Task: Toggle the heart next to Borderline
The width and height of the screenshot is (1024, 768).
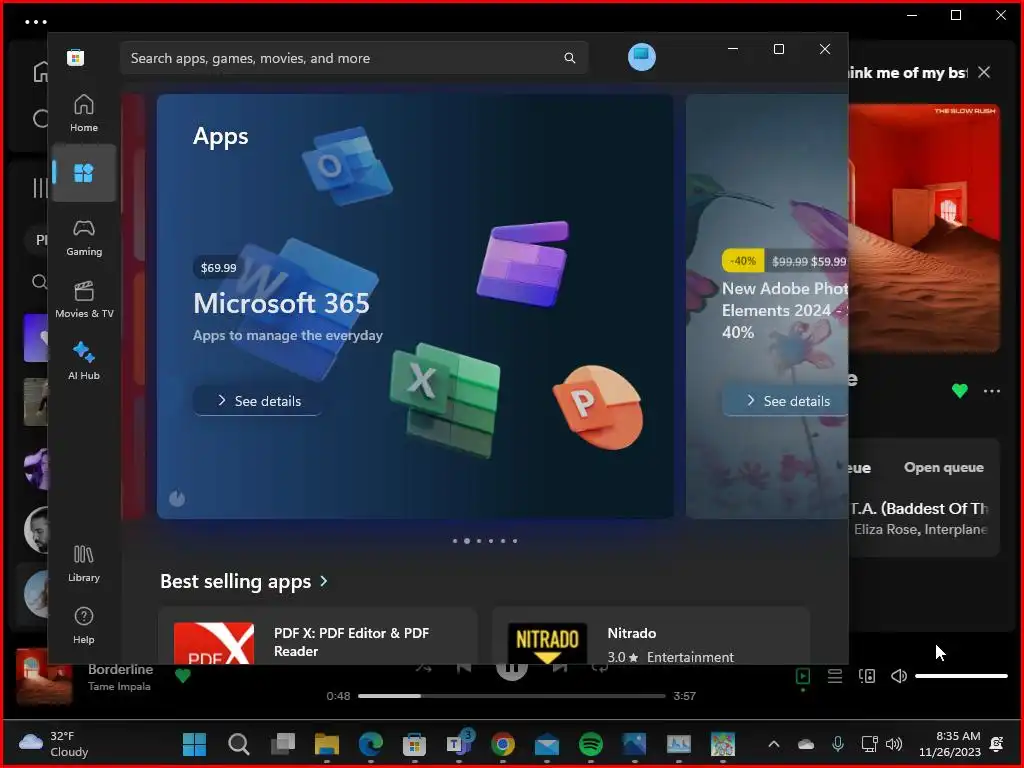Action: point(183,676)
